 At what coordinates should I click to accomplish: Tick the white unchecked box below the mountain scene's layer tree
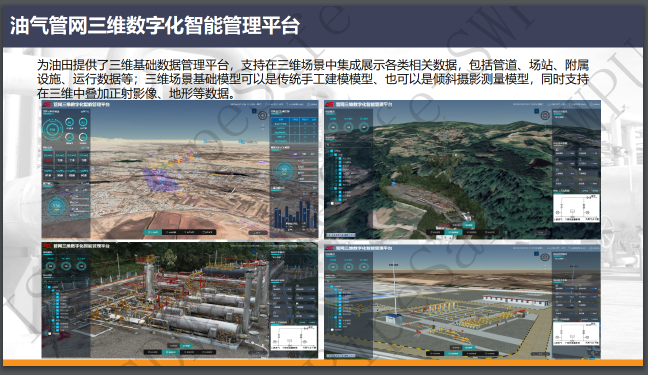point(332,203)
